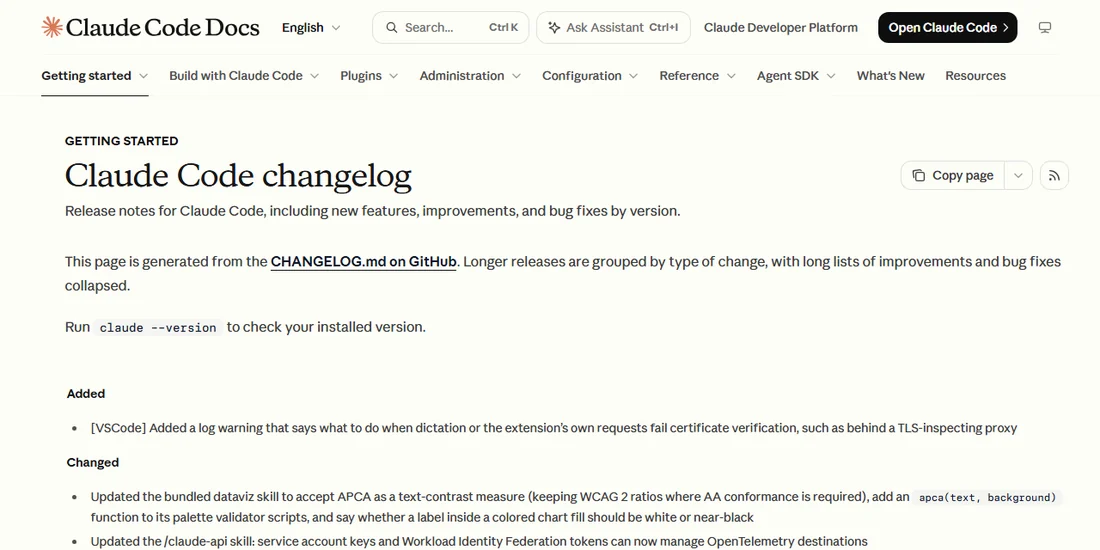Image resolution: width=1100 pixels, height=550 pixels.
Task: Open the Ask Assistant button
Action: click(613, 27)
